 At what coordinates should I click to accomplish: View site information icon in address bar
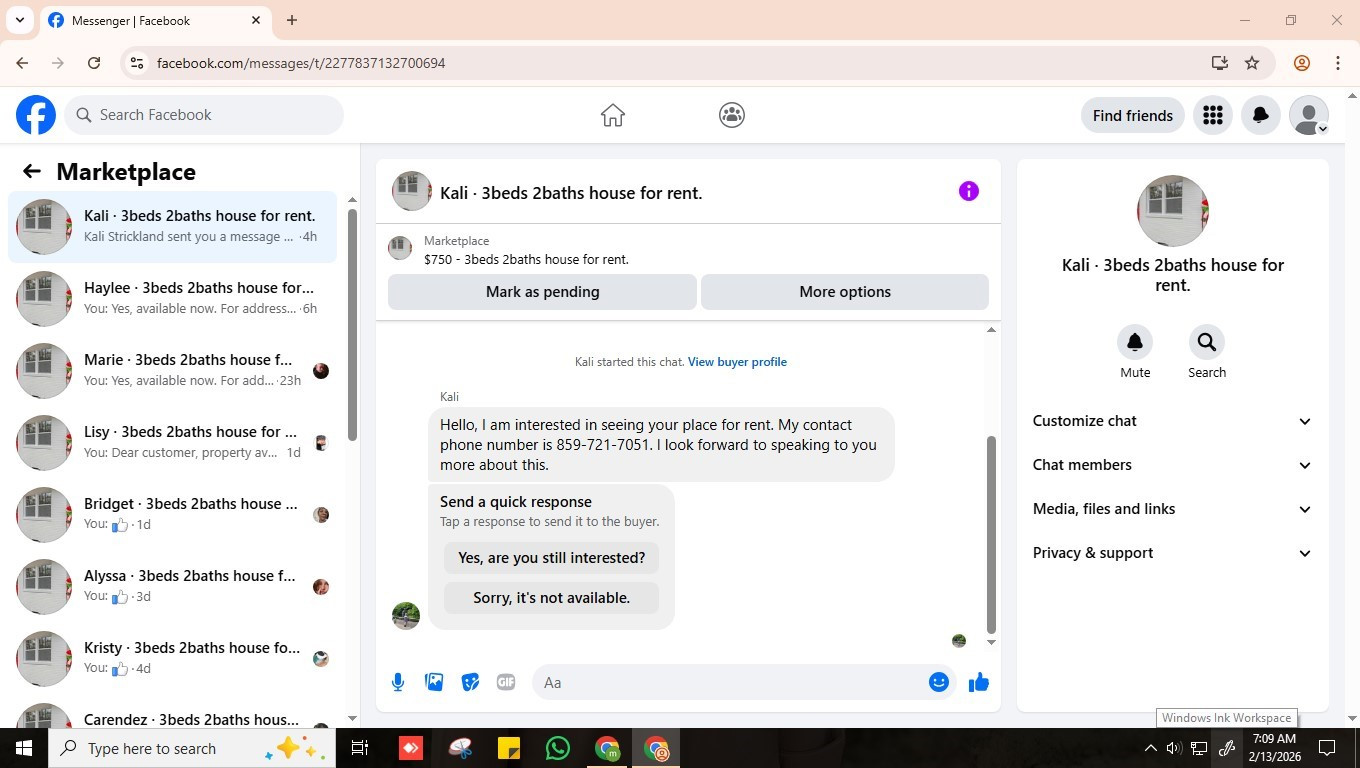tap(137, 63)
